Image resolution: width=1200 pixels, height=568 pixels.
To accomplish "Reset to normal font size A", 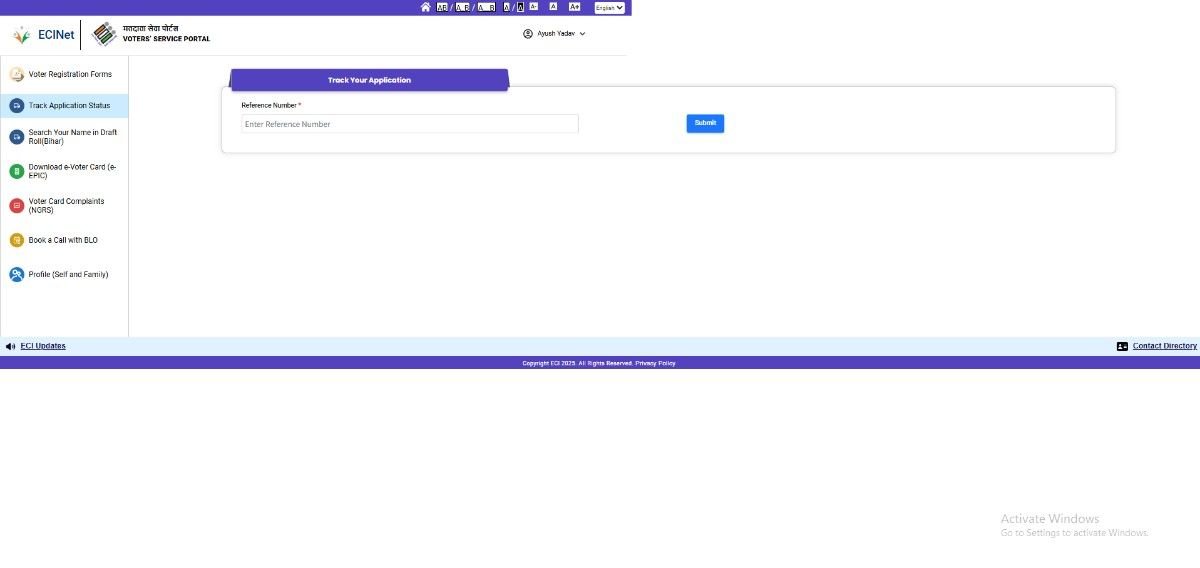I will point(553,7).
